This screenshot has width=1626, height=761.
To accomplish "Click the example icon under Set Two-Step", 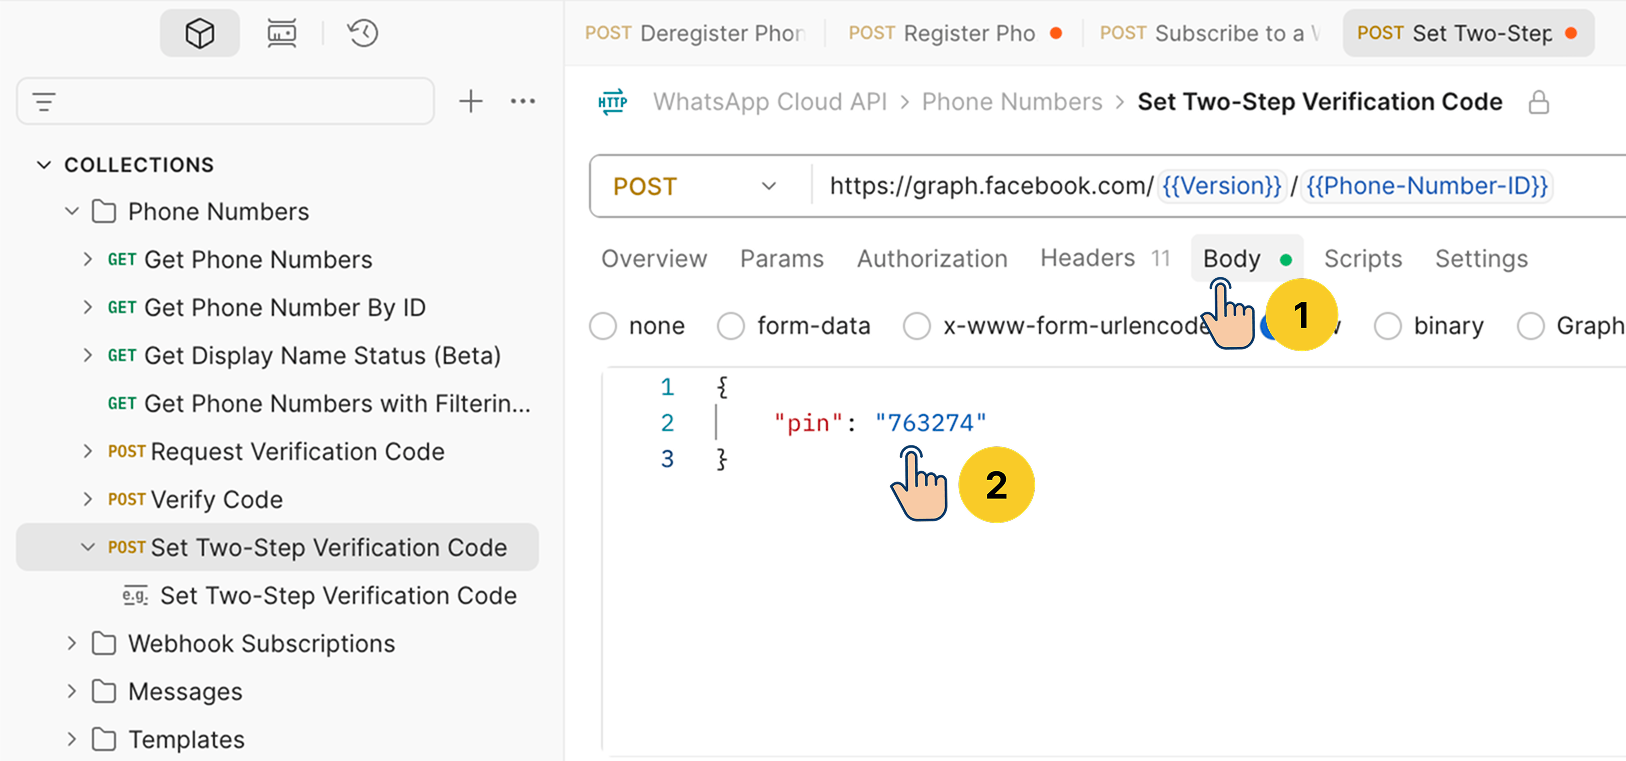I will 135,596.
